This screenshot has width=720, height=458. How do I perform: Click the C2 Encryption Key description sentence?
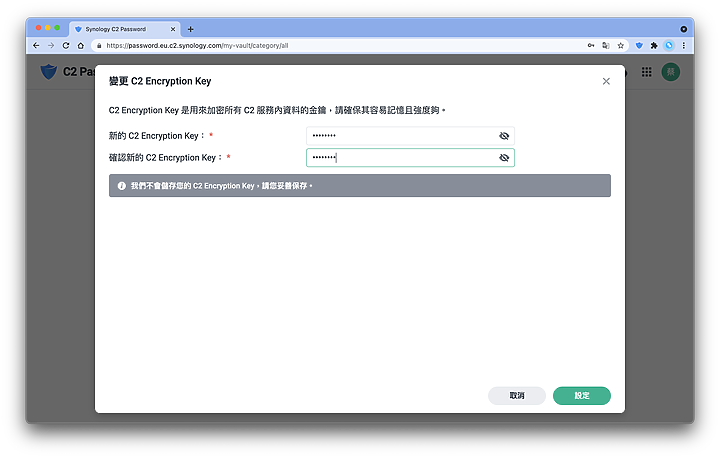tap(277, 110)
